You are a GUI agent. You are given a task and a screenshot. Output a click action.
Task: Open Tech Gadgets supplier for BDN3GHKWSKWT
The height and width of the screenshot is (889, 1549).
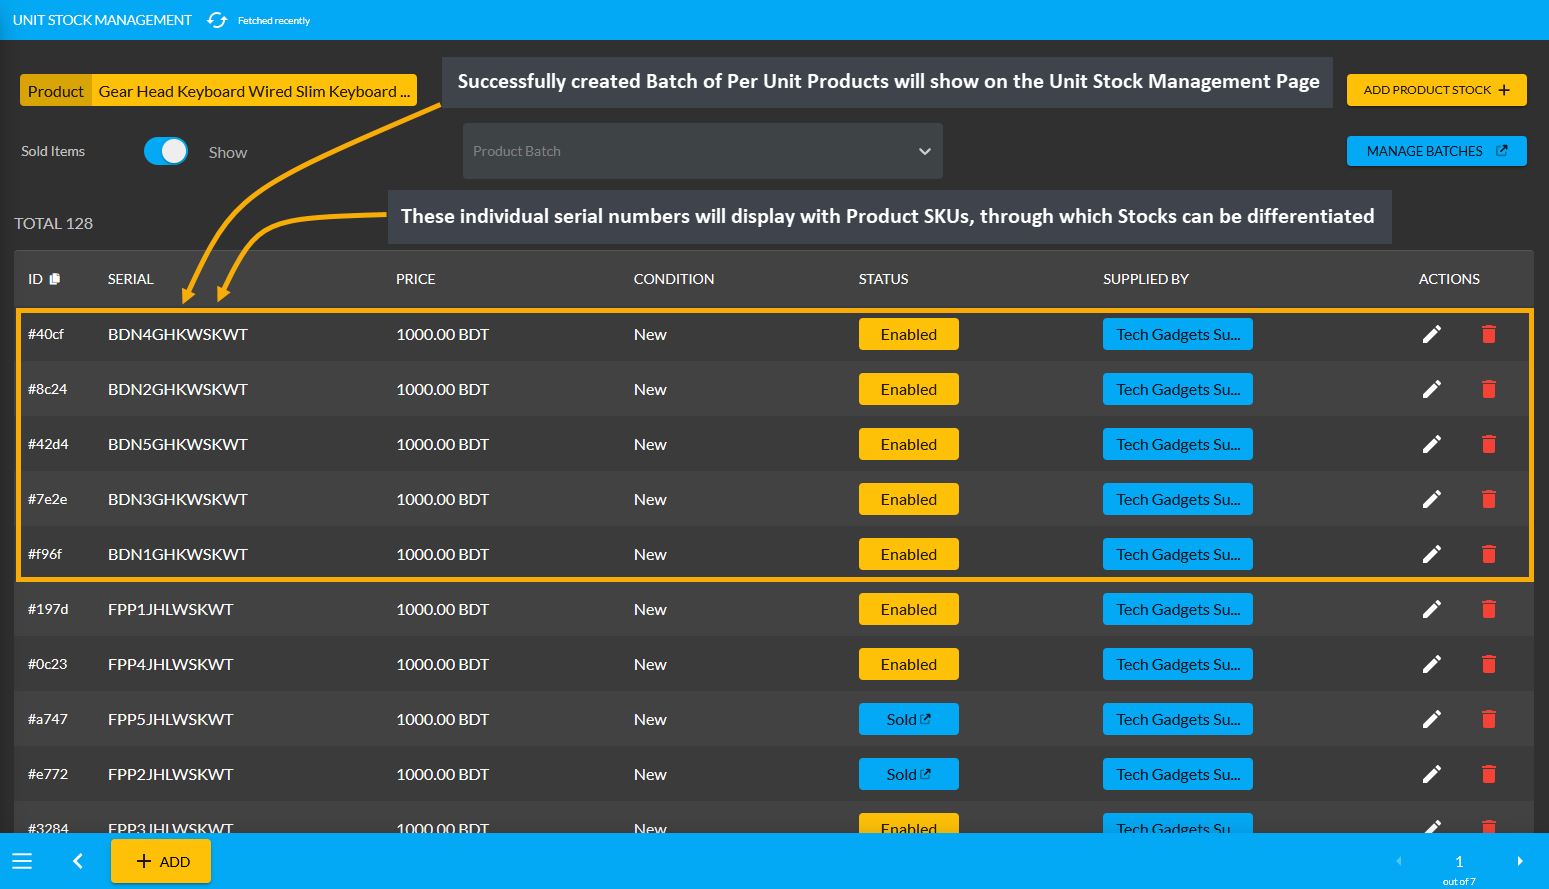[1177, 499]
